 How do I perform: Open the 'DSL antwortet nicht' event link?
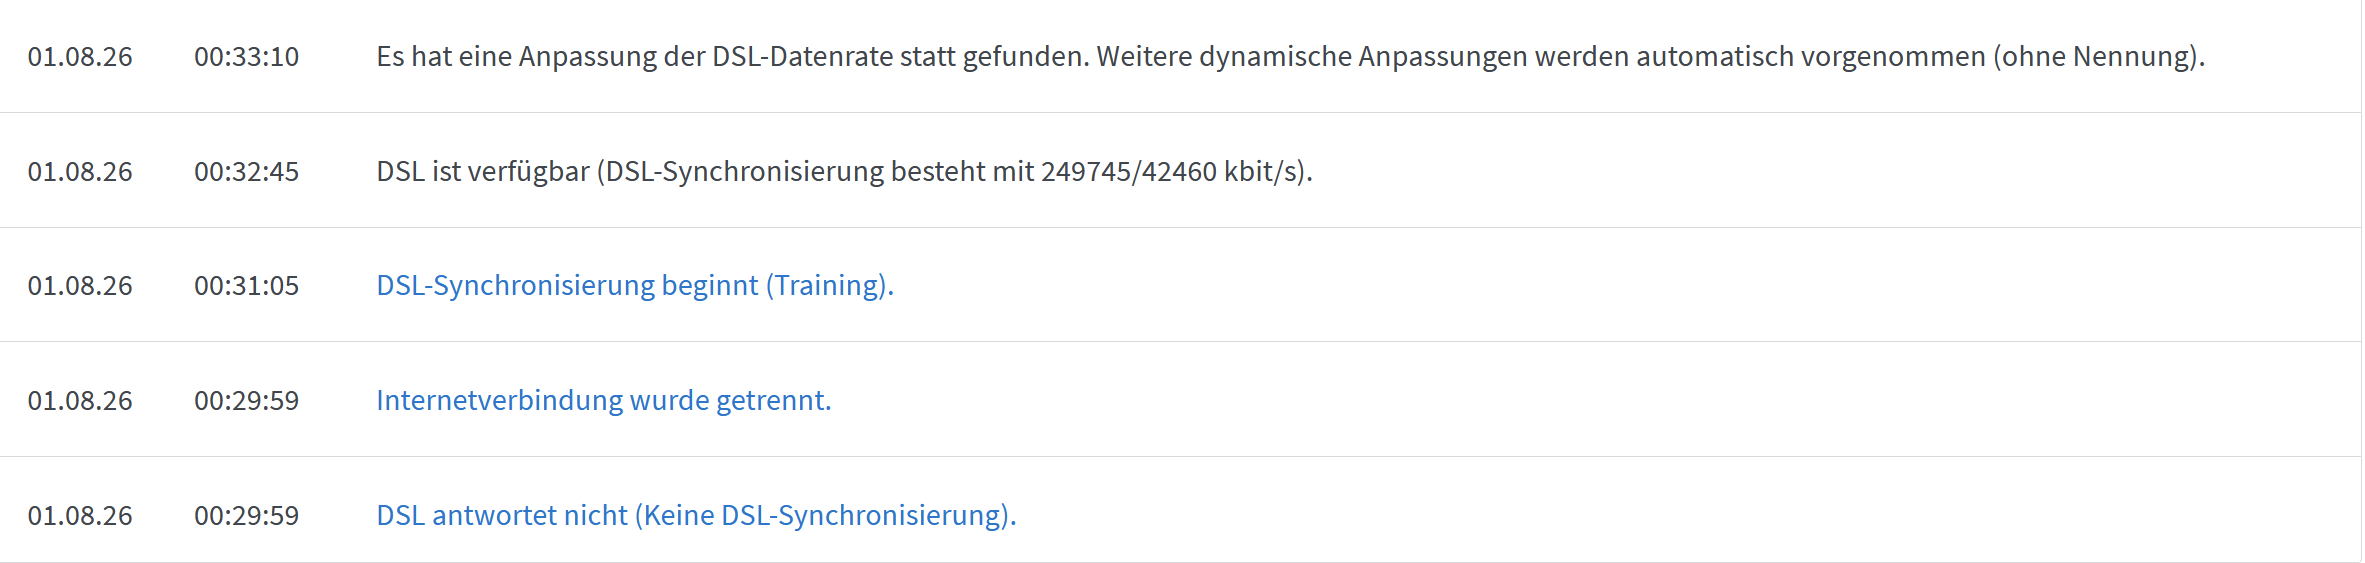click(696, 515)
